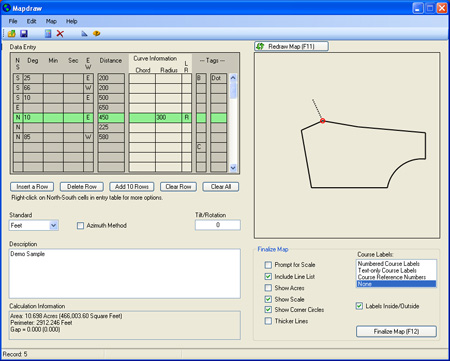
Task: Click the Mapdraw globe title icon
Action: pos(6,8)
